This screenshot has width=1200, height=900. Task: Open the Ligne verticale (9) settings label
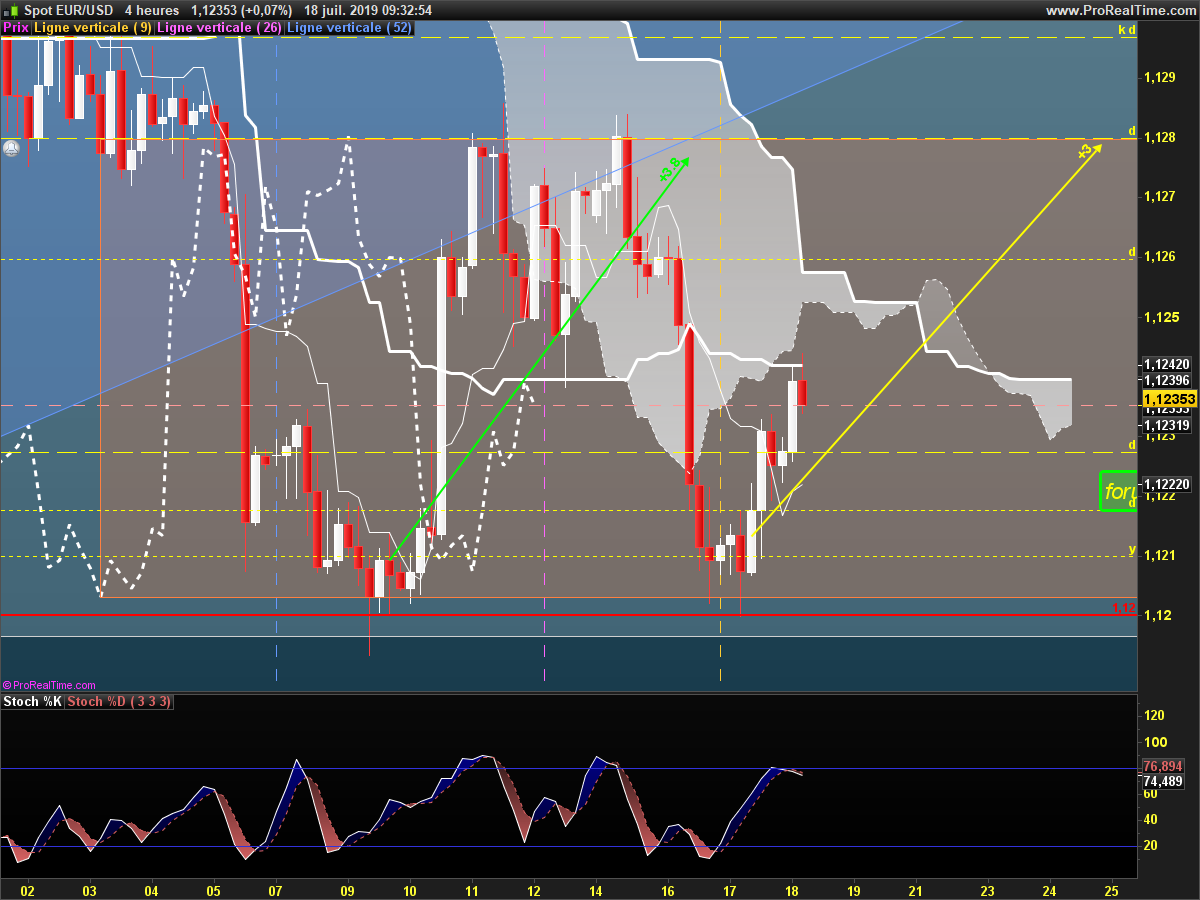click(x=93, y=28)
